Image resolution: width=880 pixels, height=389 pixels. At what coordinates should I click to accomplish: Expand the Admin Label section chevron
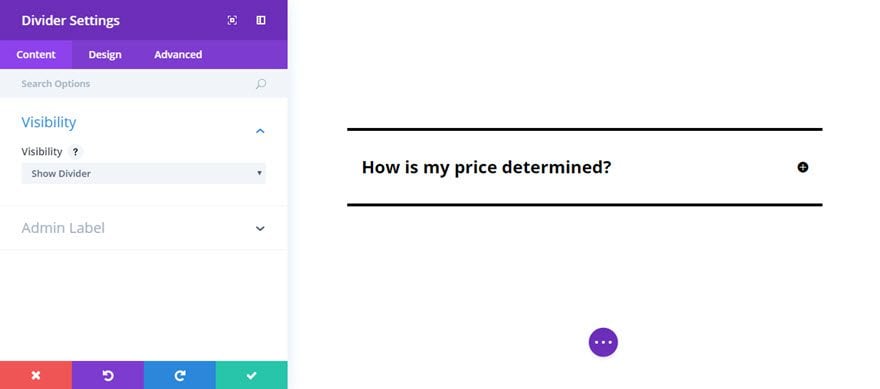pyautogui.click(x=260, y=228)
